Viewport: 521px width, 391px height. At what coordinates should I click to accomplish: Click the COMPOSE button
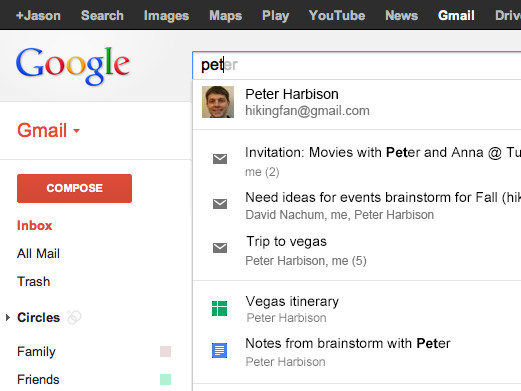74,188
